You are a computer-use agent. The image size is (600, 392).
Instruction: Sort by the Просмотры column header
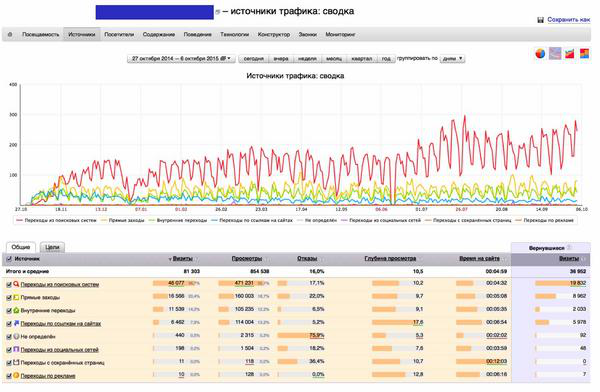[x=246, y=259]
